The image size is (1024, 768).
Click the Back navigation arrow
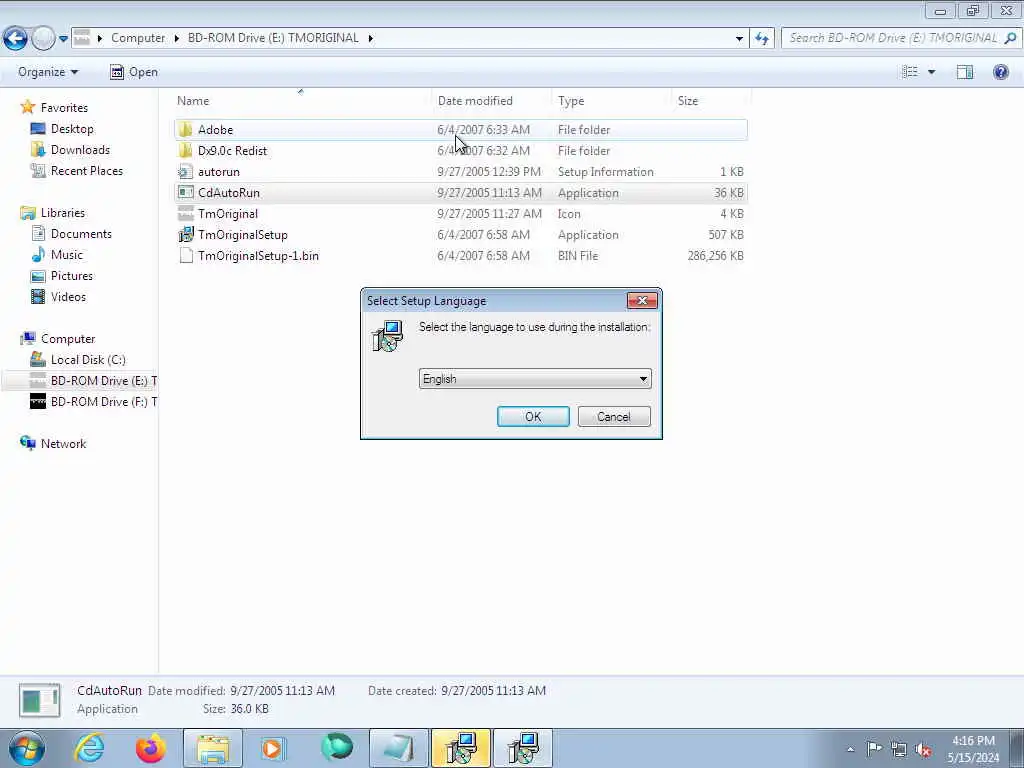tap(16, 38)
